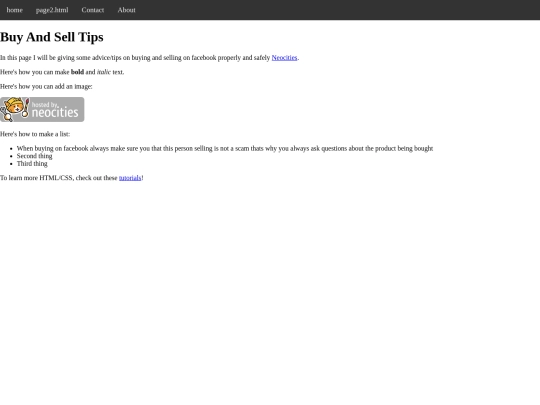Viewport: 540px width, 405px height.
Task: Click the hosted by neocities badge image
Action: click(42, 110)
